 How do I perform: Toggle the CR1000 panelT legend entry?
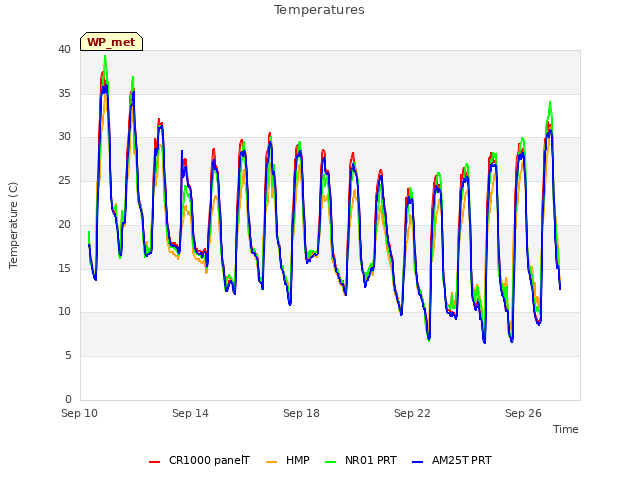tap(200, 460)
